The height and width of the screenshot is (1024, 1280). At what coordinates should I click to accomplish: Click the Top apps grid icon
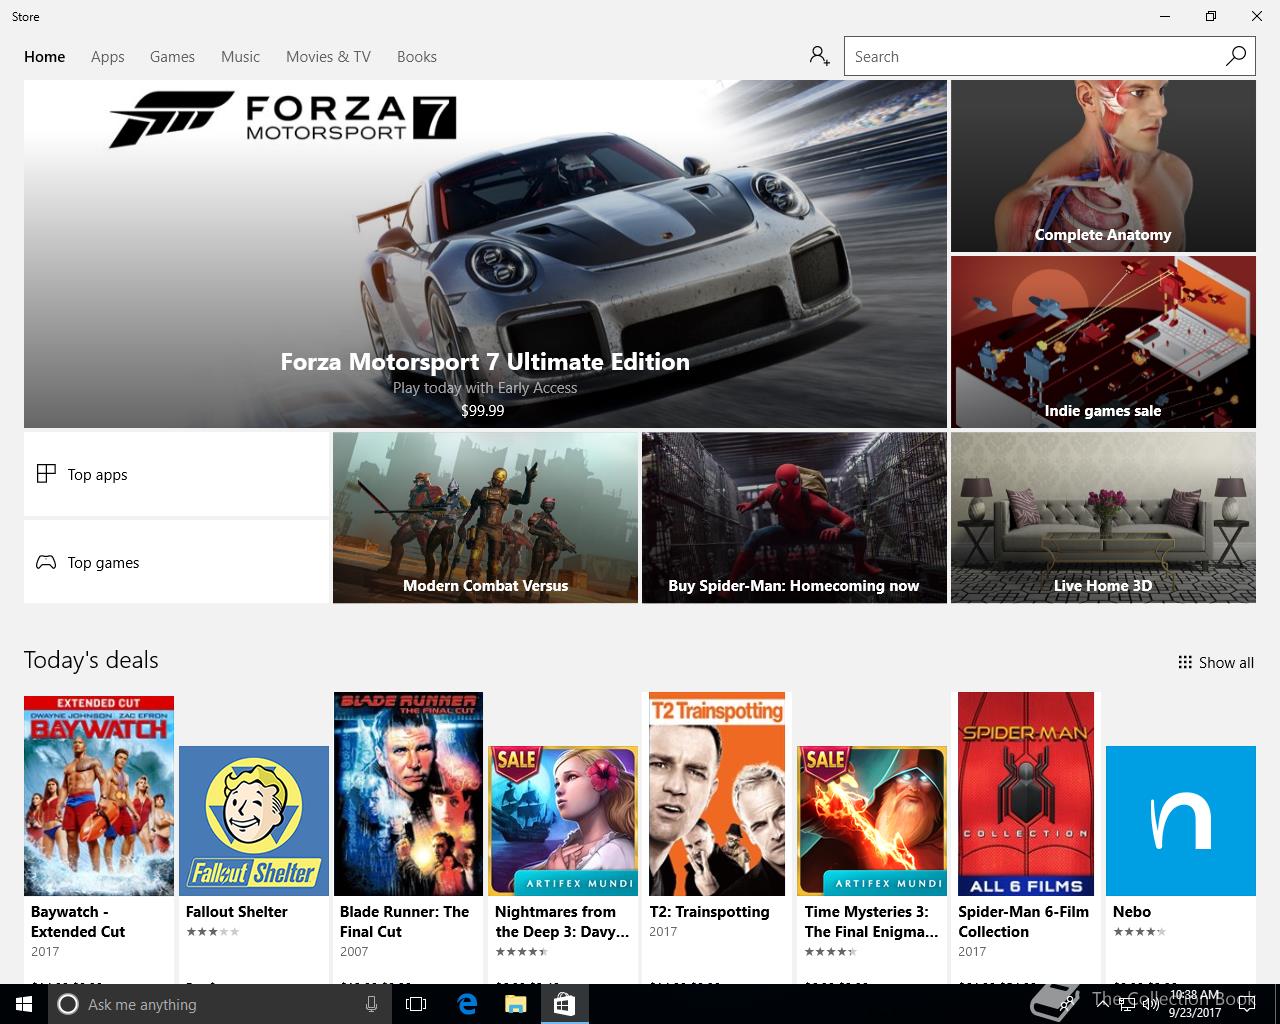point(46,474)
